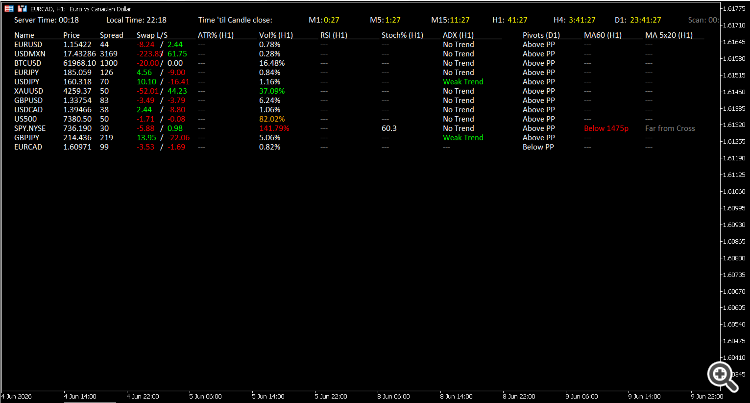Click the magnifier zoom icon
This screenshot has width=750, height=403.
(x=723, y=377)
